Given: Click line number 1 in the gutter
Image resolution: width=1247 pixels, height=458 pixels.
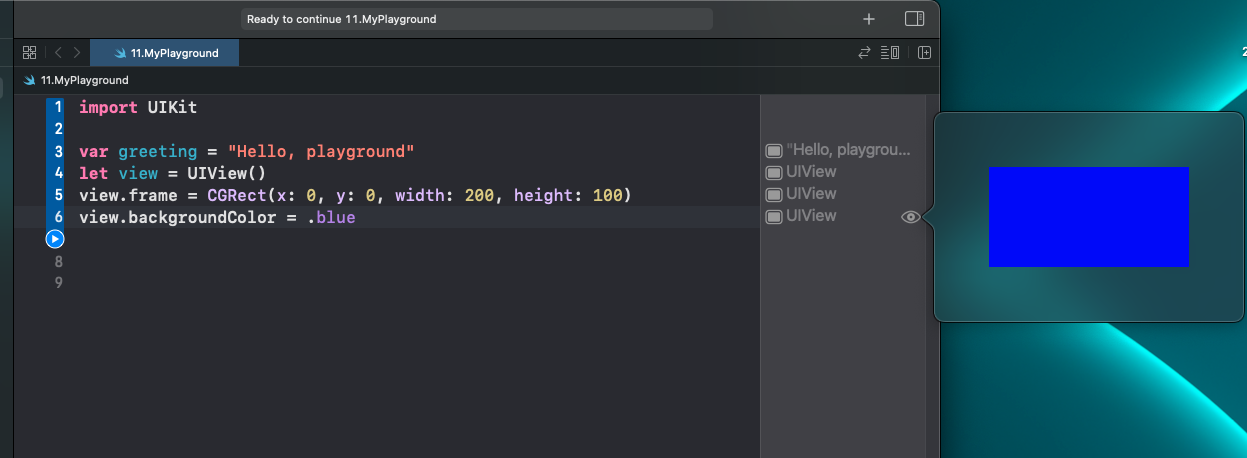Looking at the screenshot, I should [58, 107].
